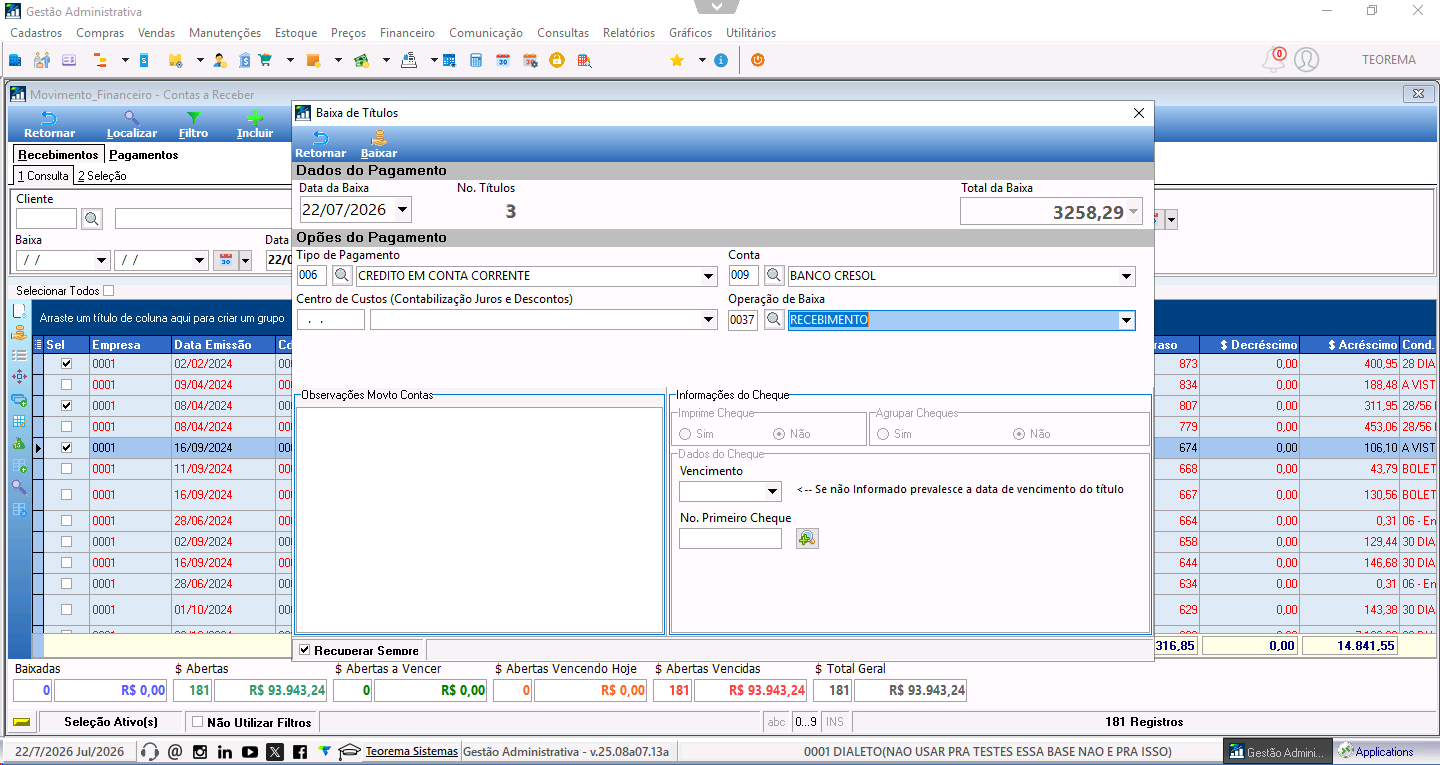Check the Selecionar Todos checkbox
This screenshot has height=765, width=1440.
109,291
